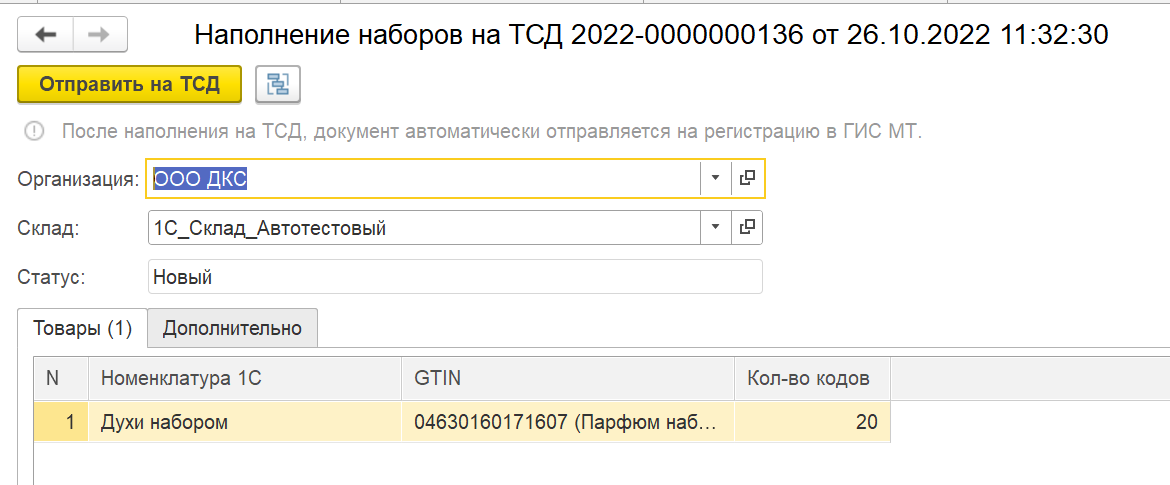The height and width of the screenshot is (485, 1170).
Task: Select the GTIN cell 04630160171607
Action: [568, 422]
